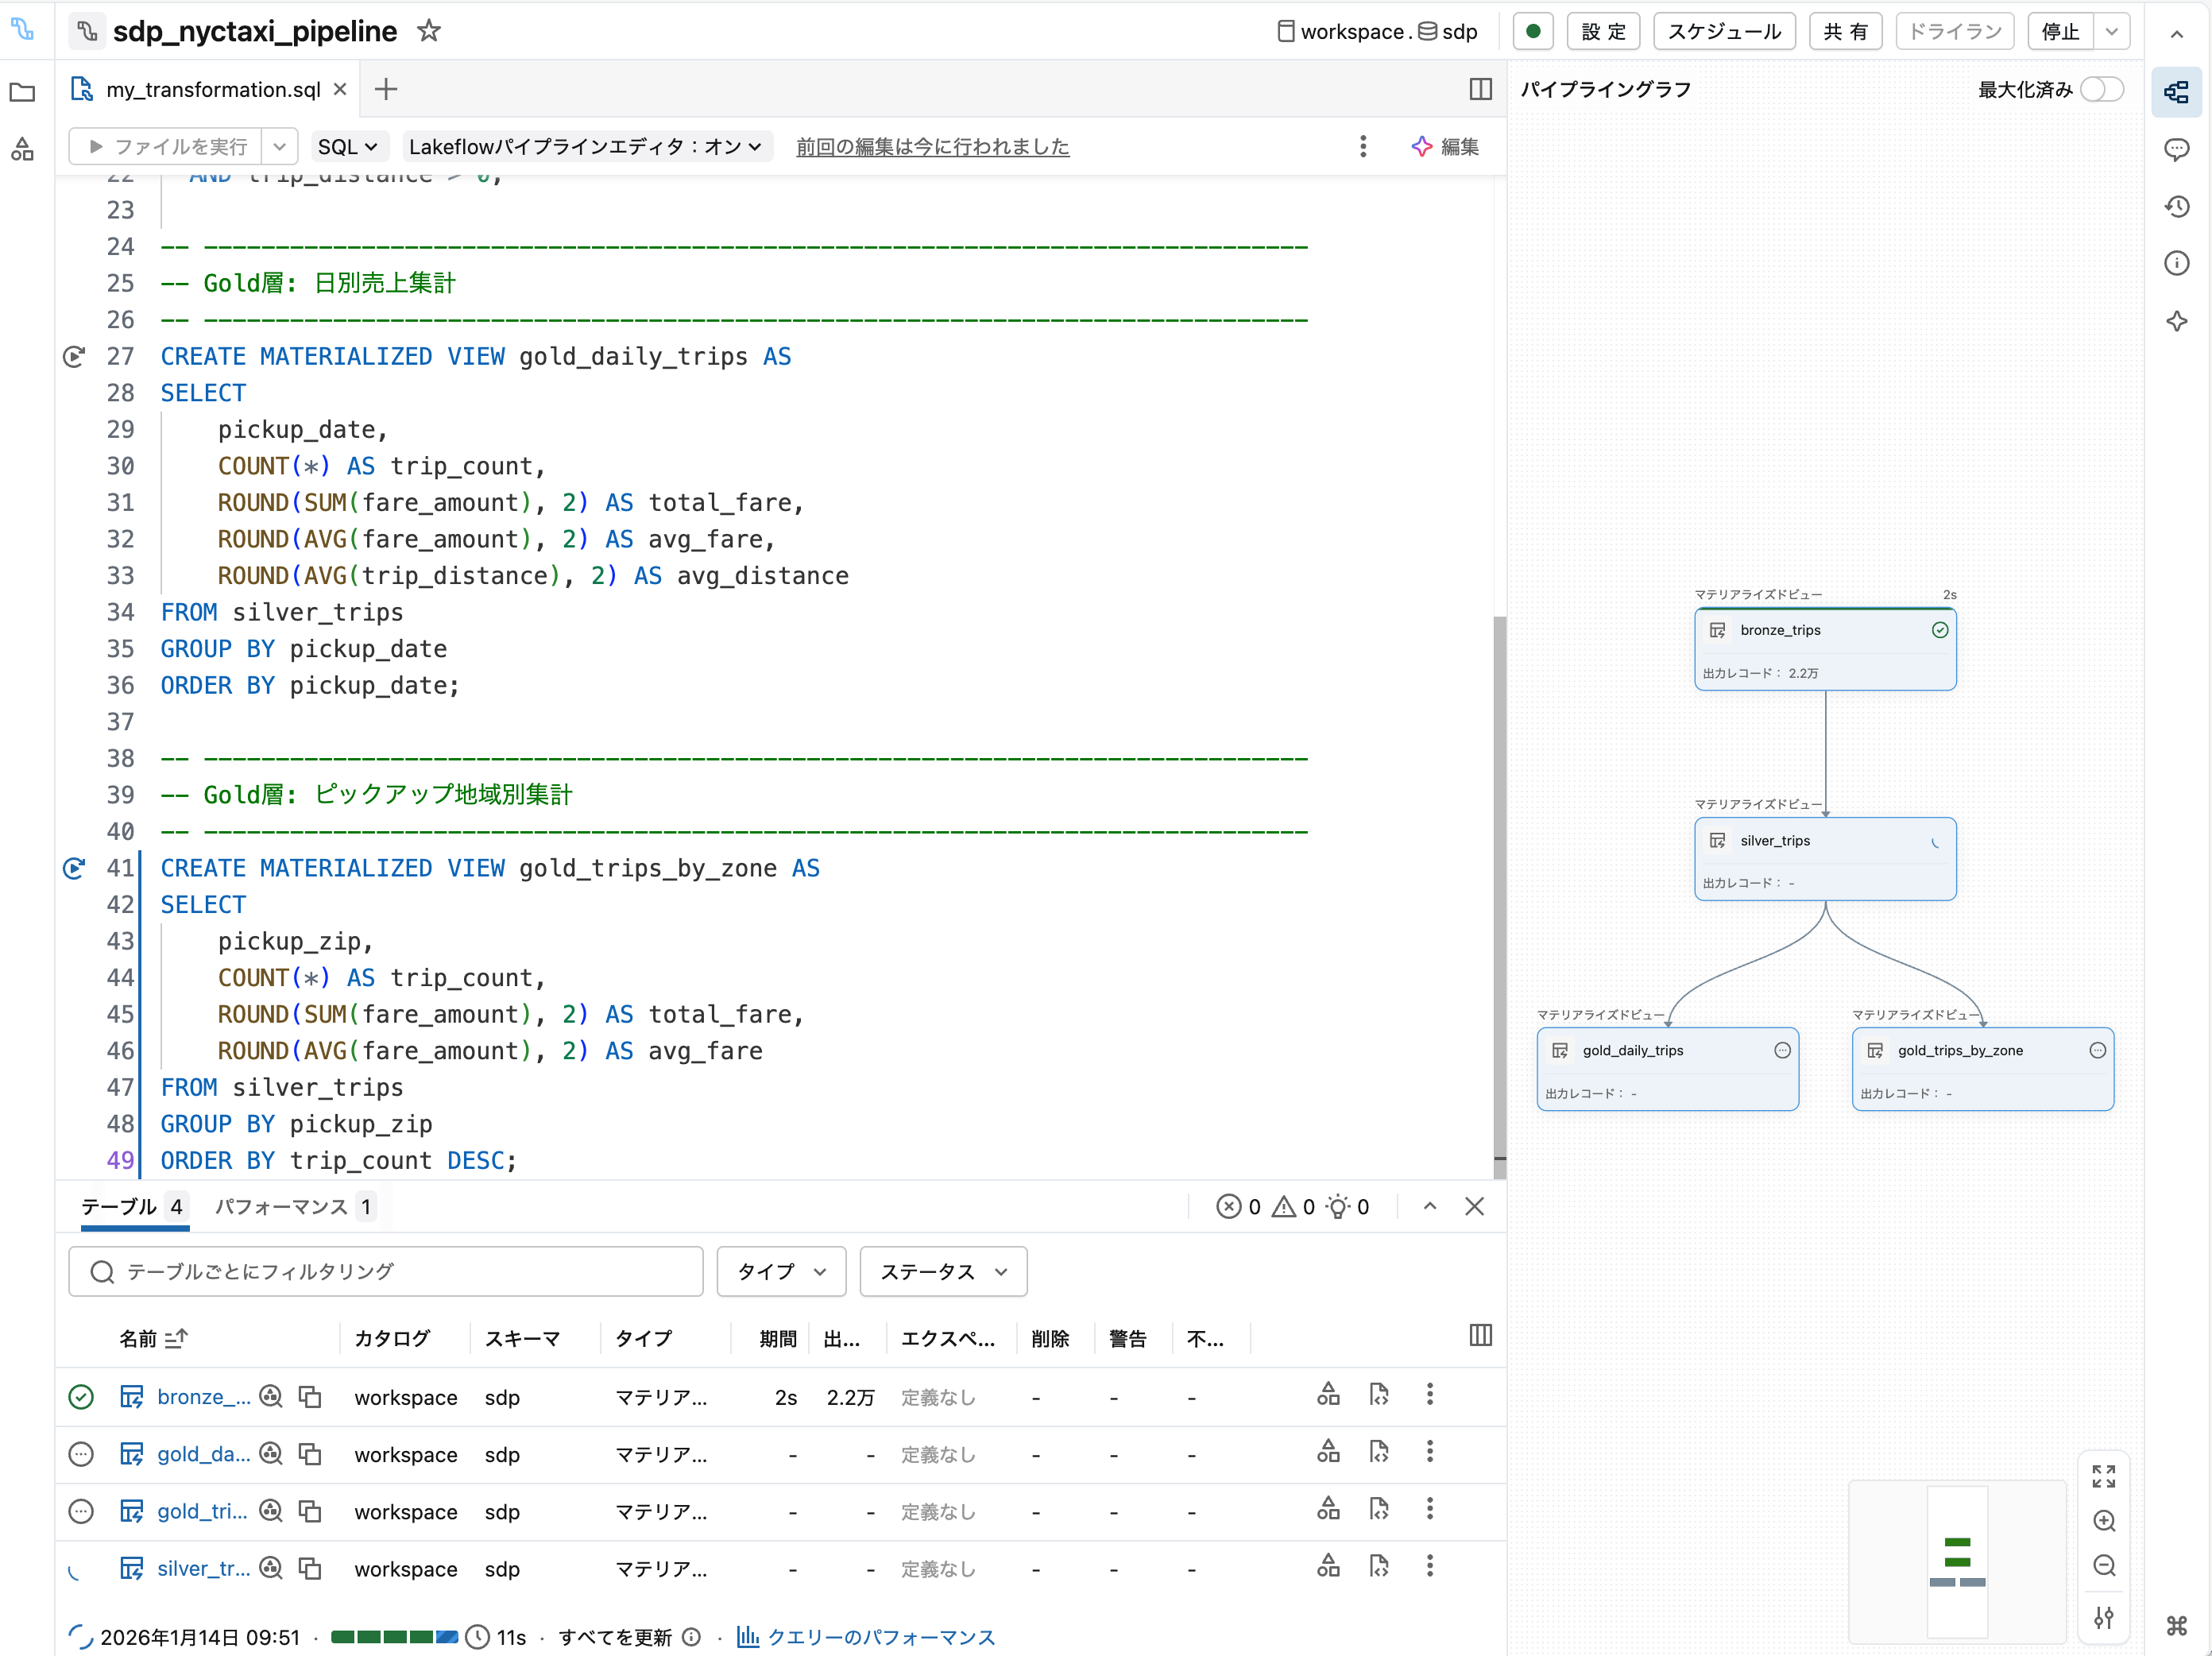The image size is (2212, 1656).
Task: Open kebab menu on the silver_tr row
Action: tap(1430, 1567)
